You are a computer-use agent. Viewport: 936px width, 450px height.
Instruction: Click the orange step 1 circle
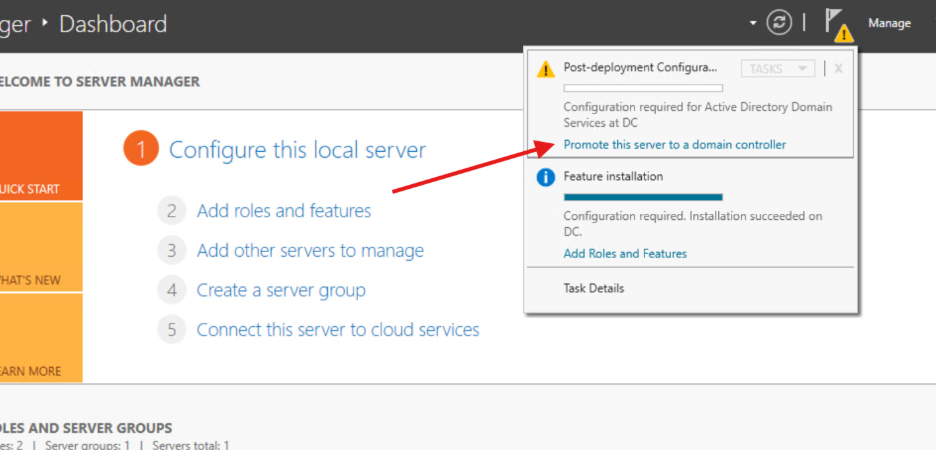141,150
